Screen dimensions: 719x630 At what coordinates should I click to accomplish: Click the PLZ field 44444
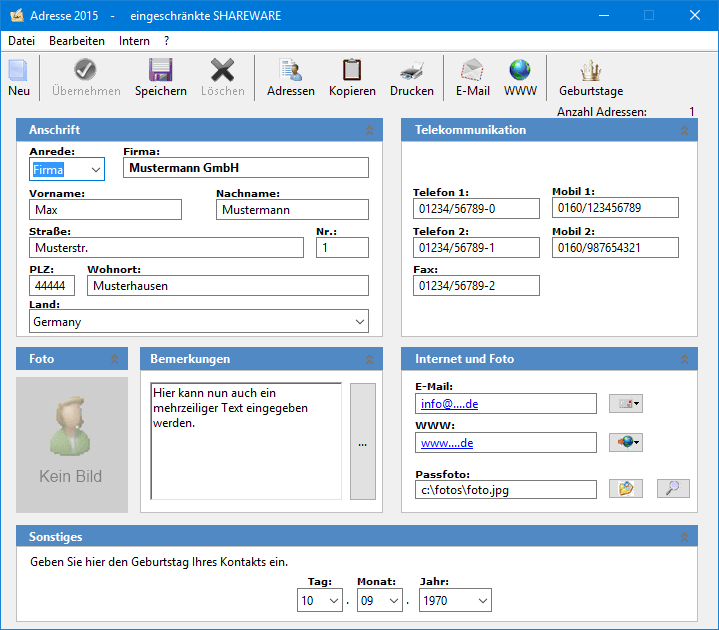(52, 286)
